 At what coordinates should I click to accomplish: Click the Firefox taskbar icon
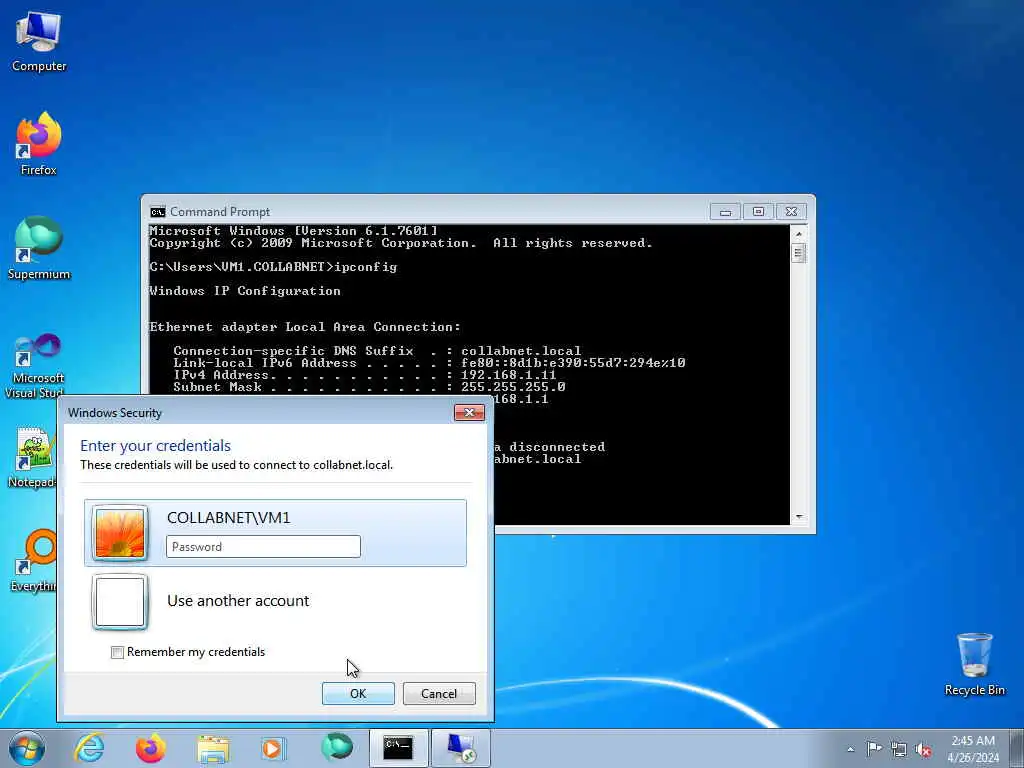(150, 748)
